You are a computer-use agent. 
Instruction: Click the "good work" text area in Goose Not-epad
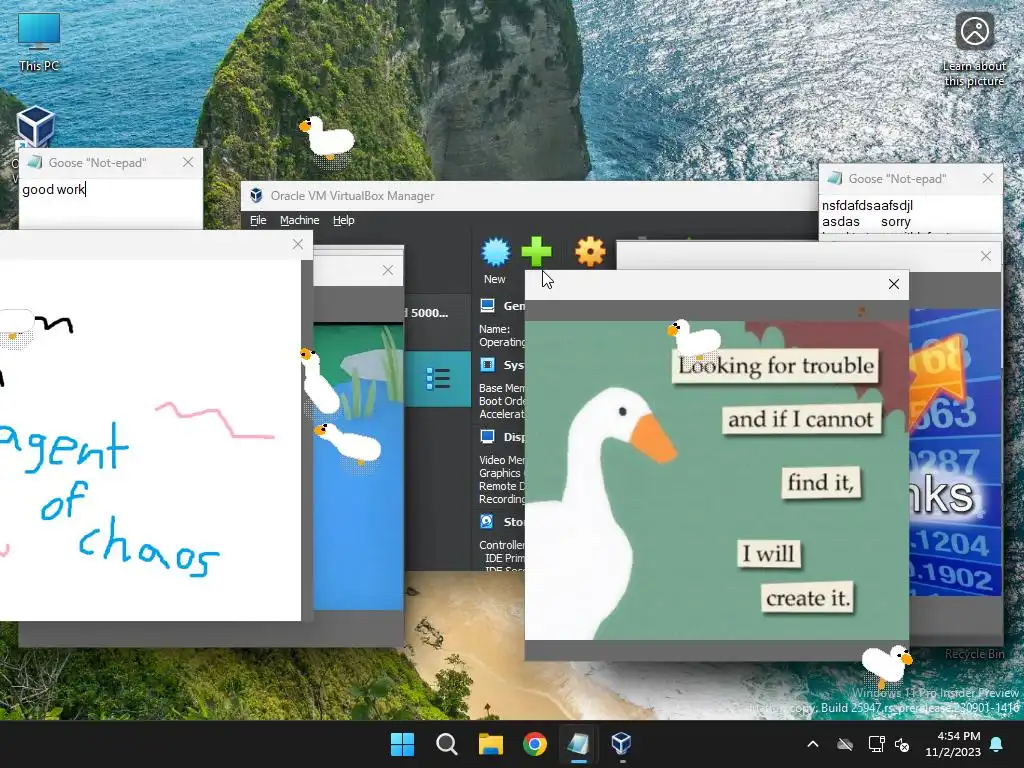pos(110,203)
